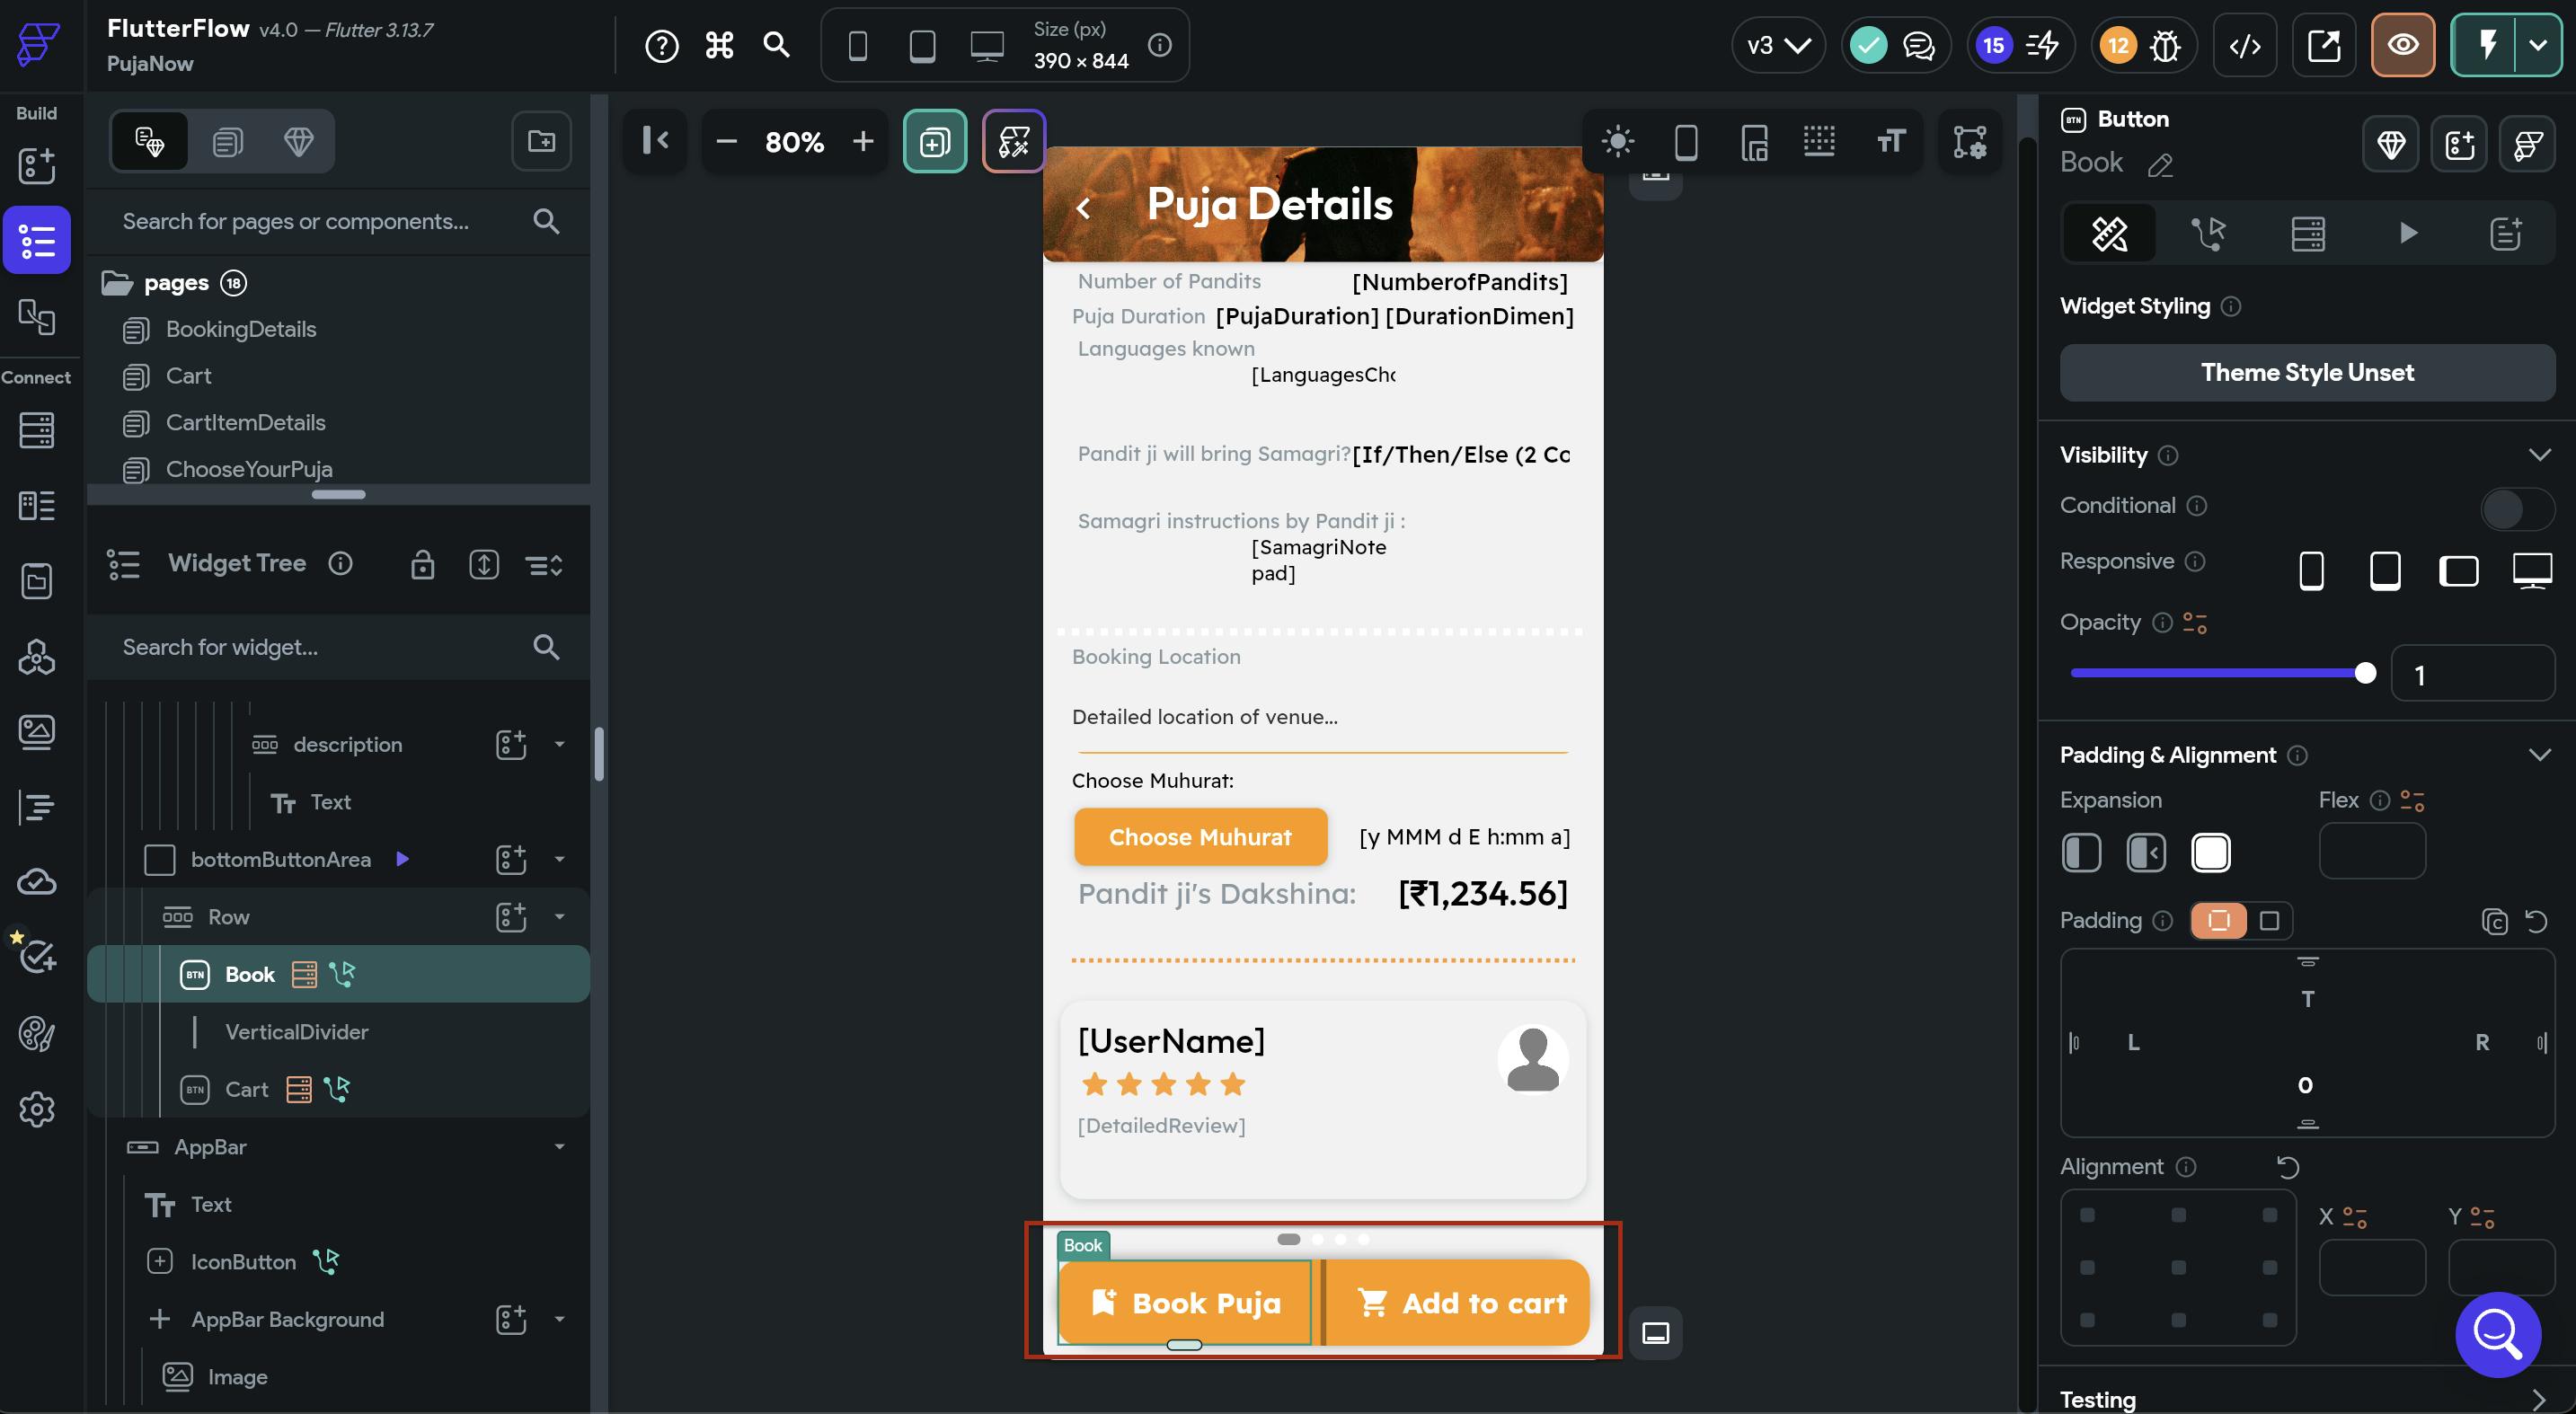Screen dimensions: 2576x1414
Task: Select the Cart page in pages list
Action: coord(188,376)
